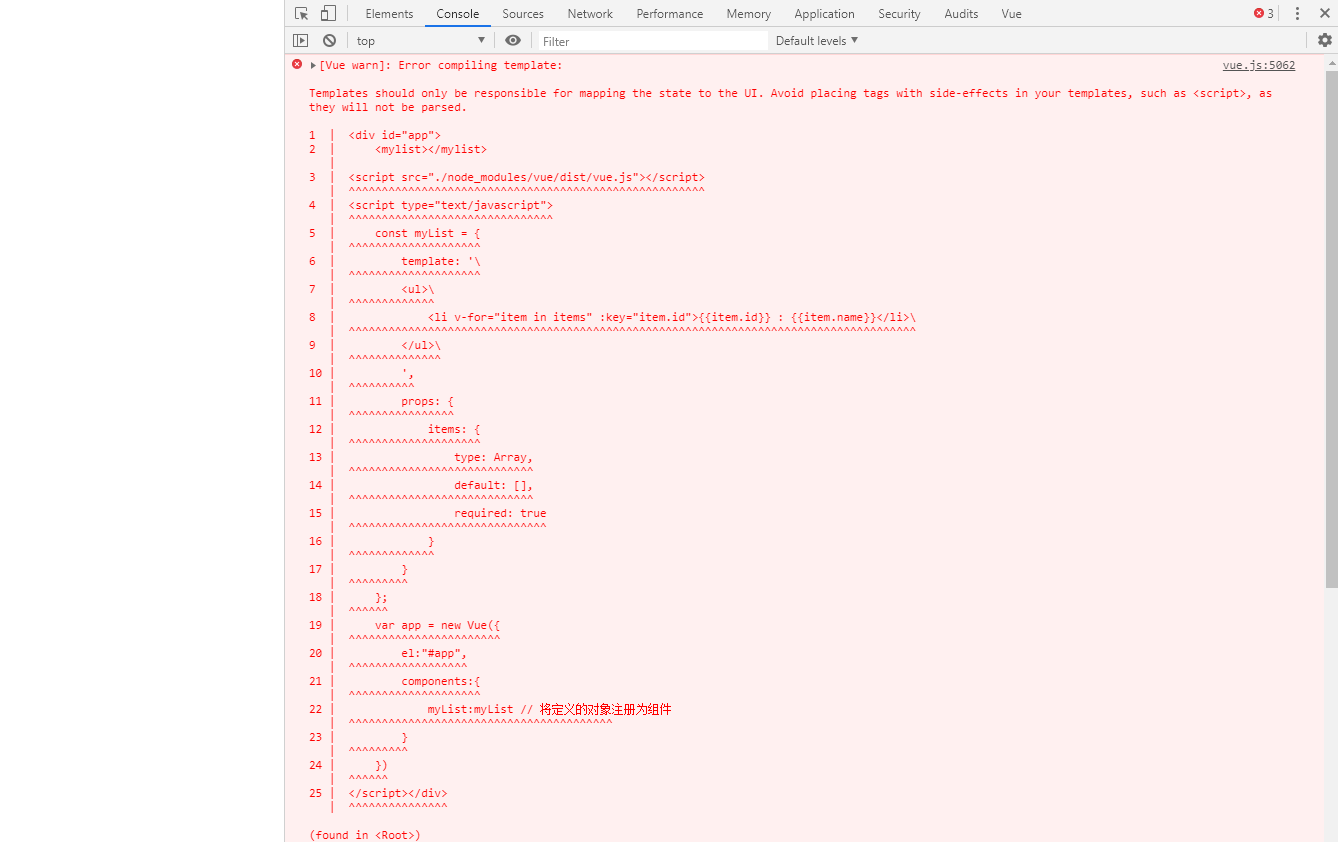This screenshot has height=842, width=1338.
Task: Click the 'const myList = {' line
Action: [428, 233]
